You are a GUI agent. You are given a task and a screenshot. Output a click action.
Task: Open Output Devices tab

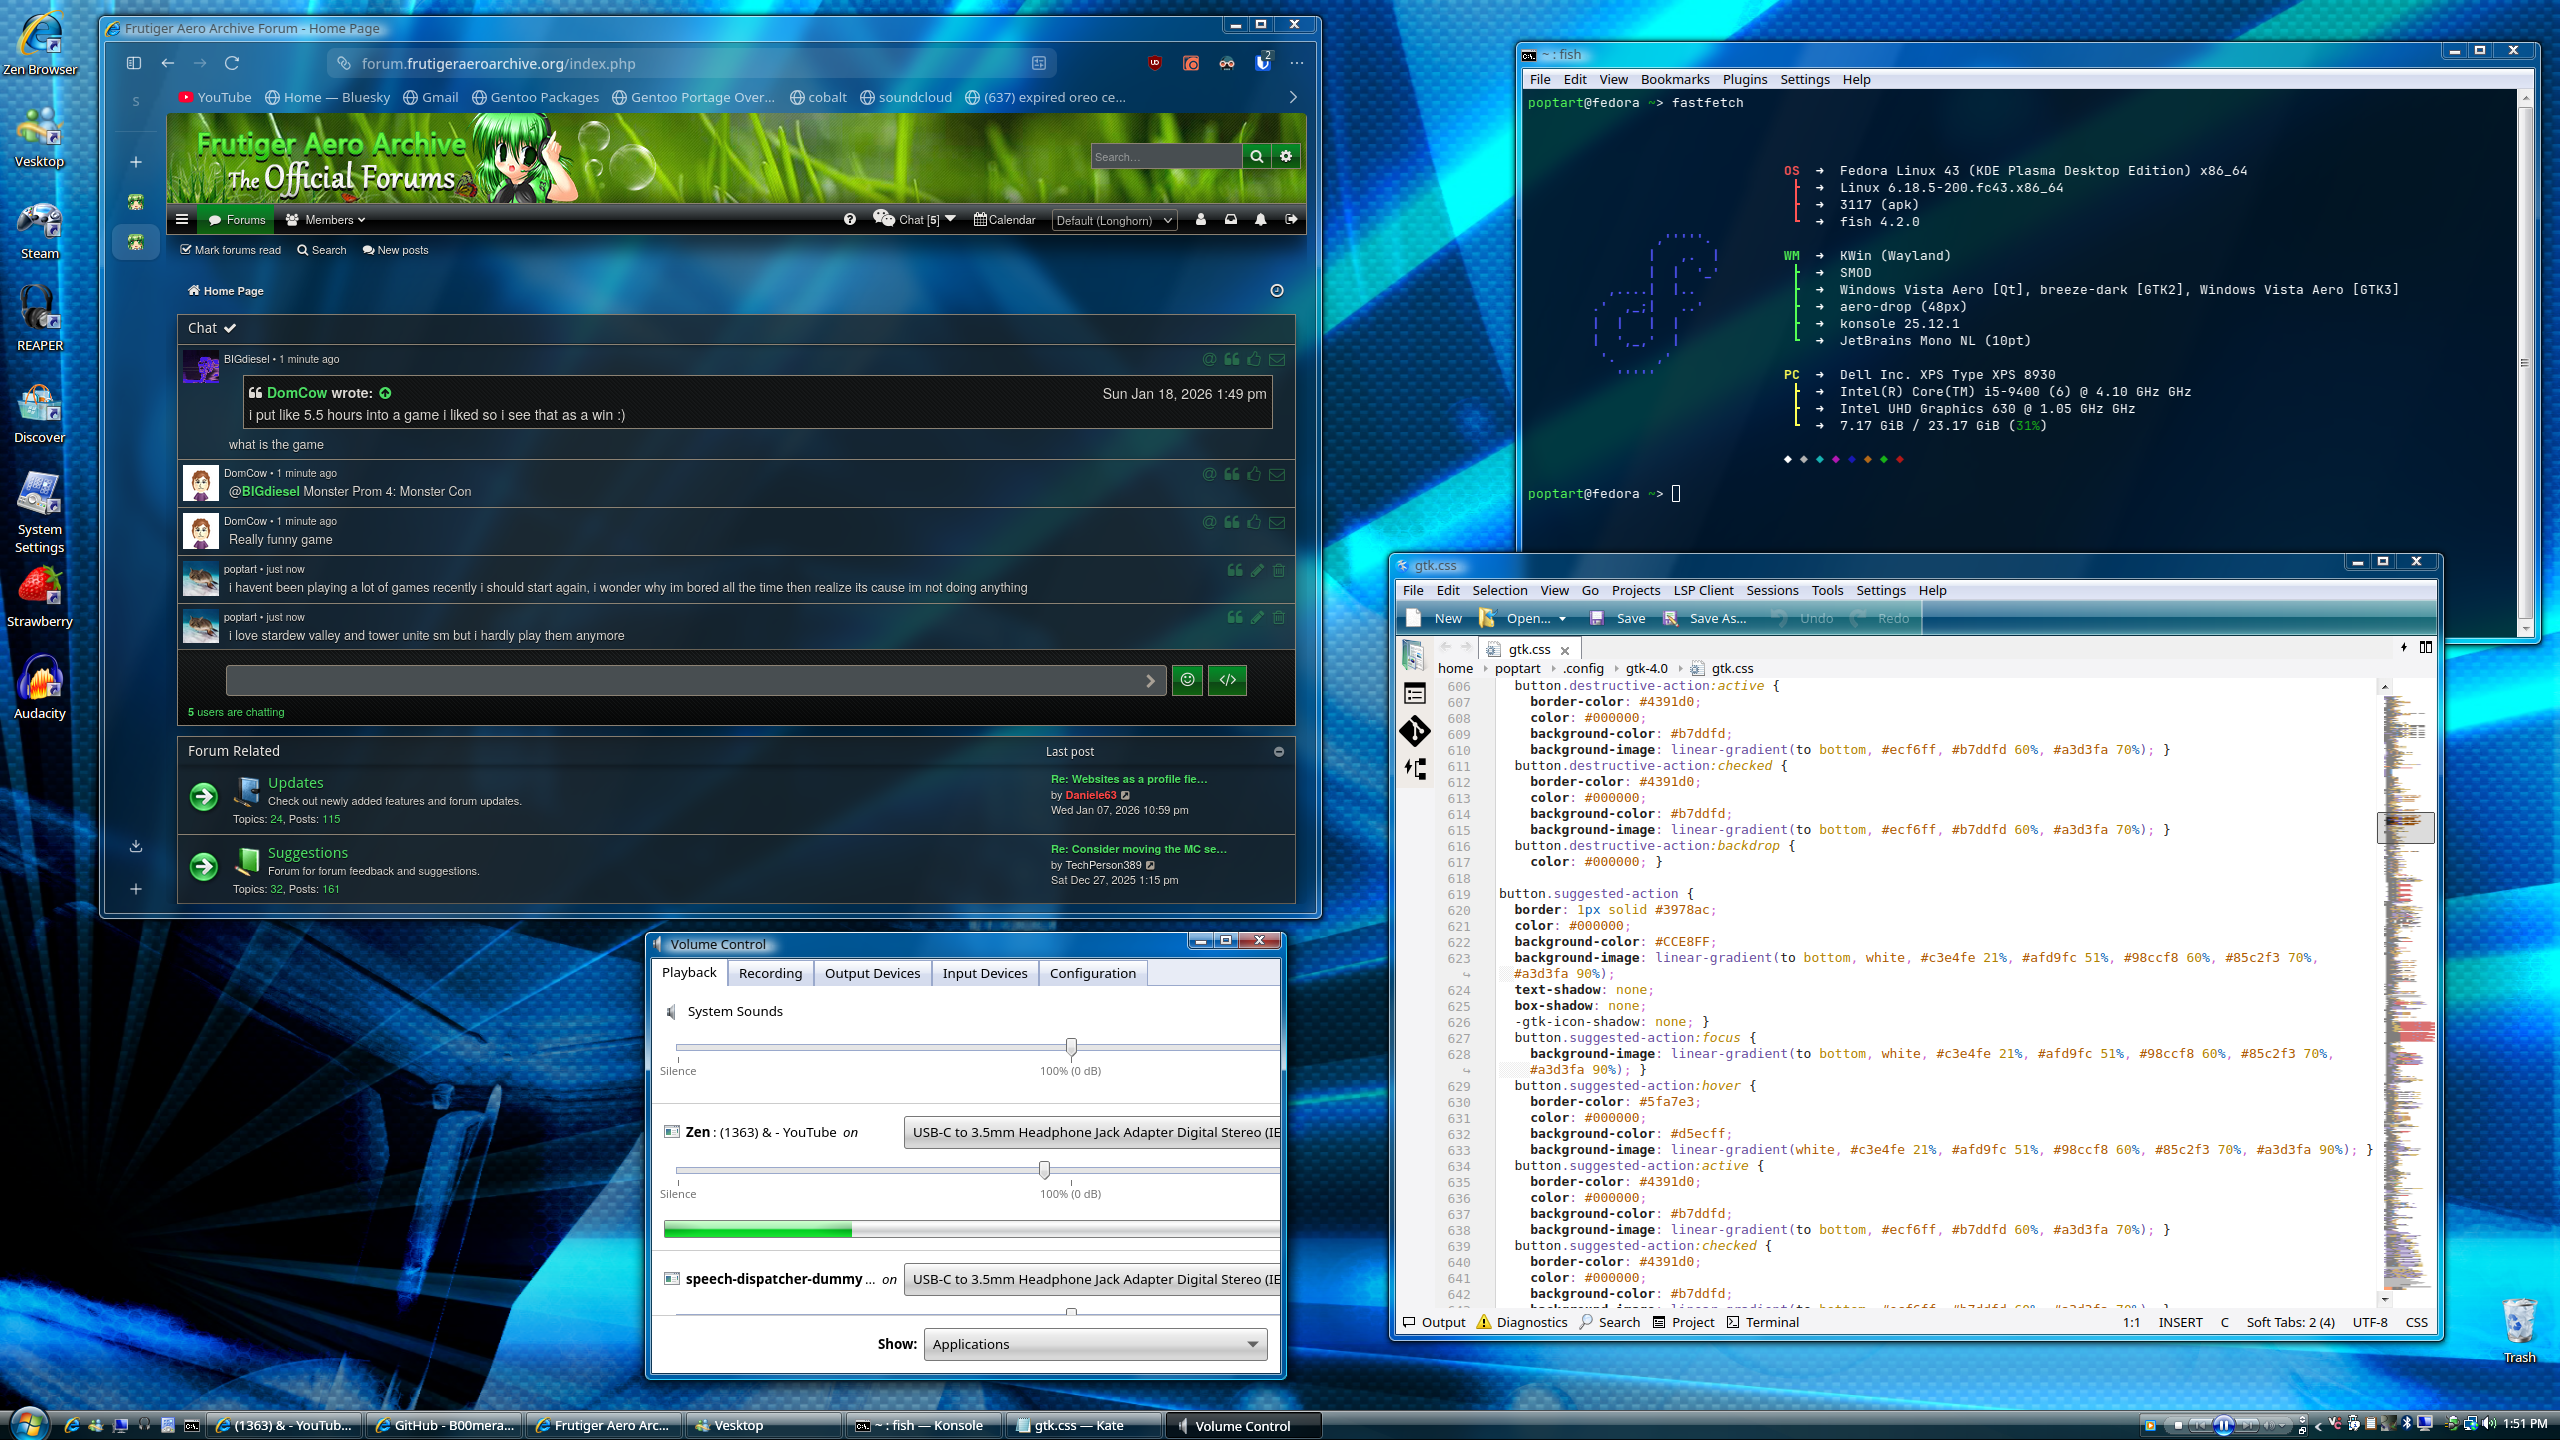pyautogui.click(x=872, y=973)
